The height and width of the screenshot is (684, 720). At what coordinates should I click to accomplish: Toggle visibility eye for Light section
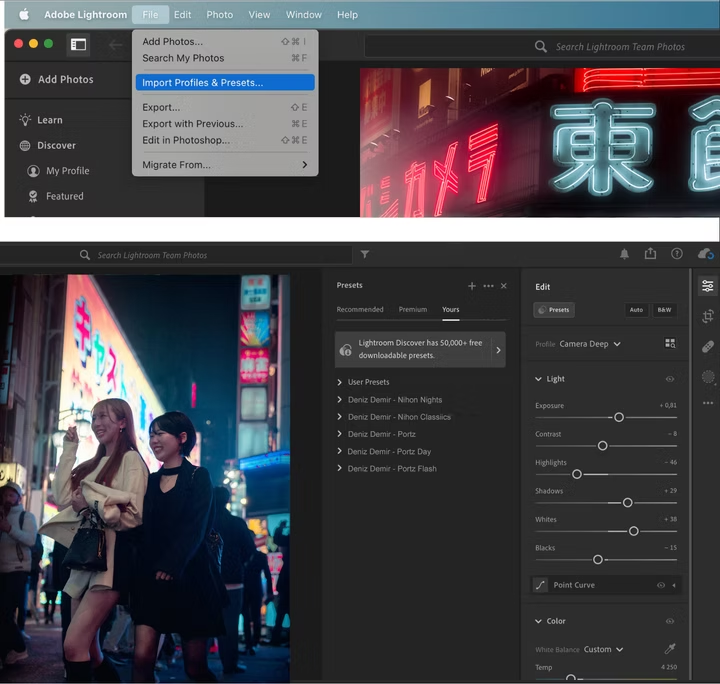coord(670,379)
